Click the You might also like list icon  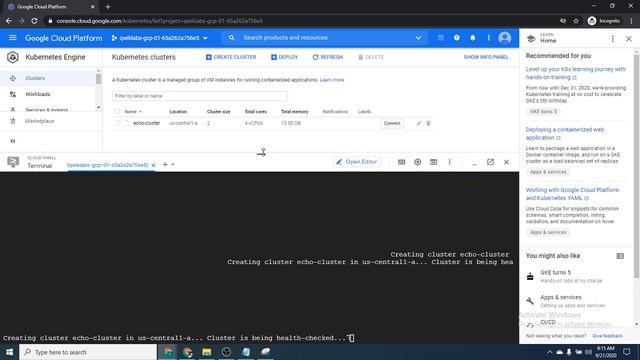(x=620, y=256)
